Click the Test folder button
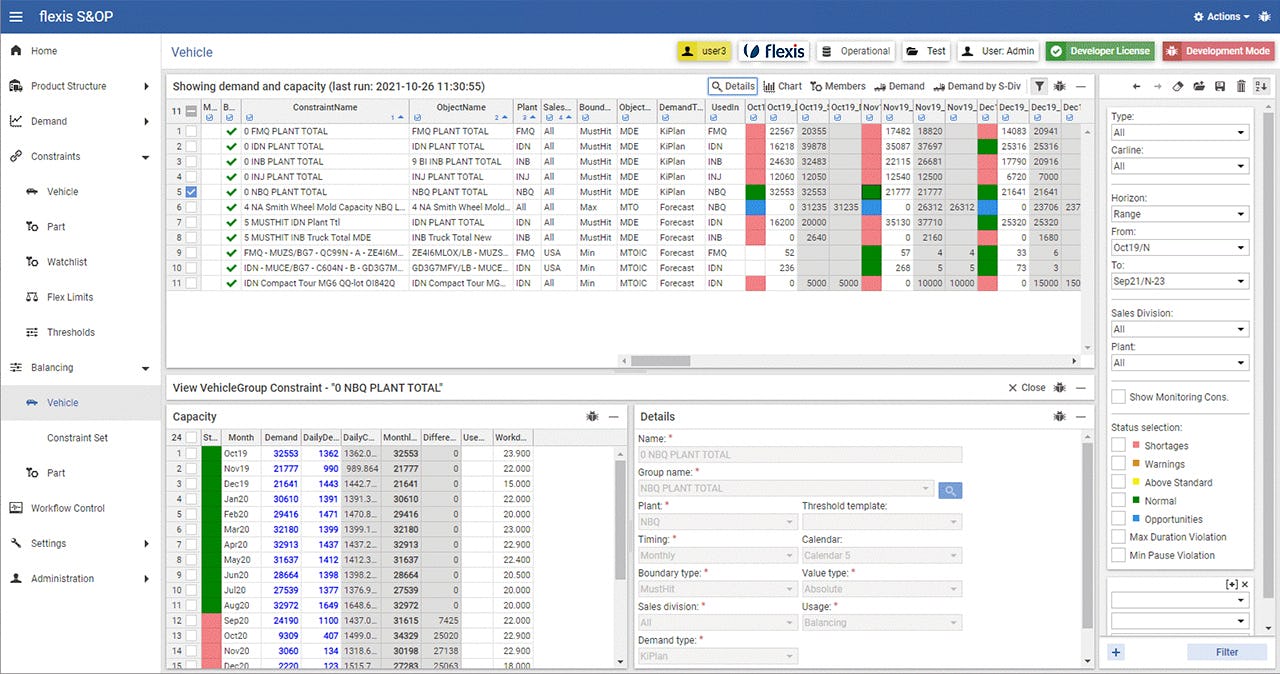 pos(926,51)
